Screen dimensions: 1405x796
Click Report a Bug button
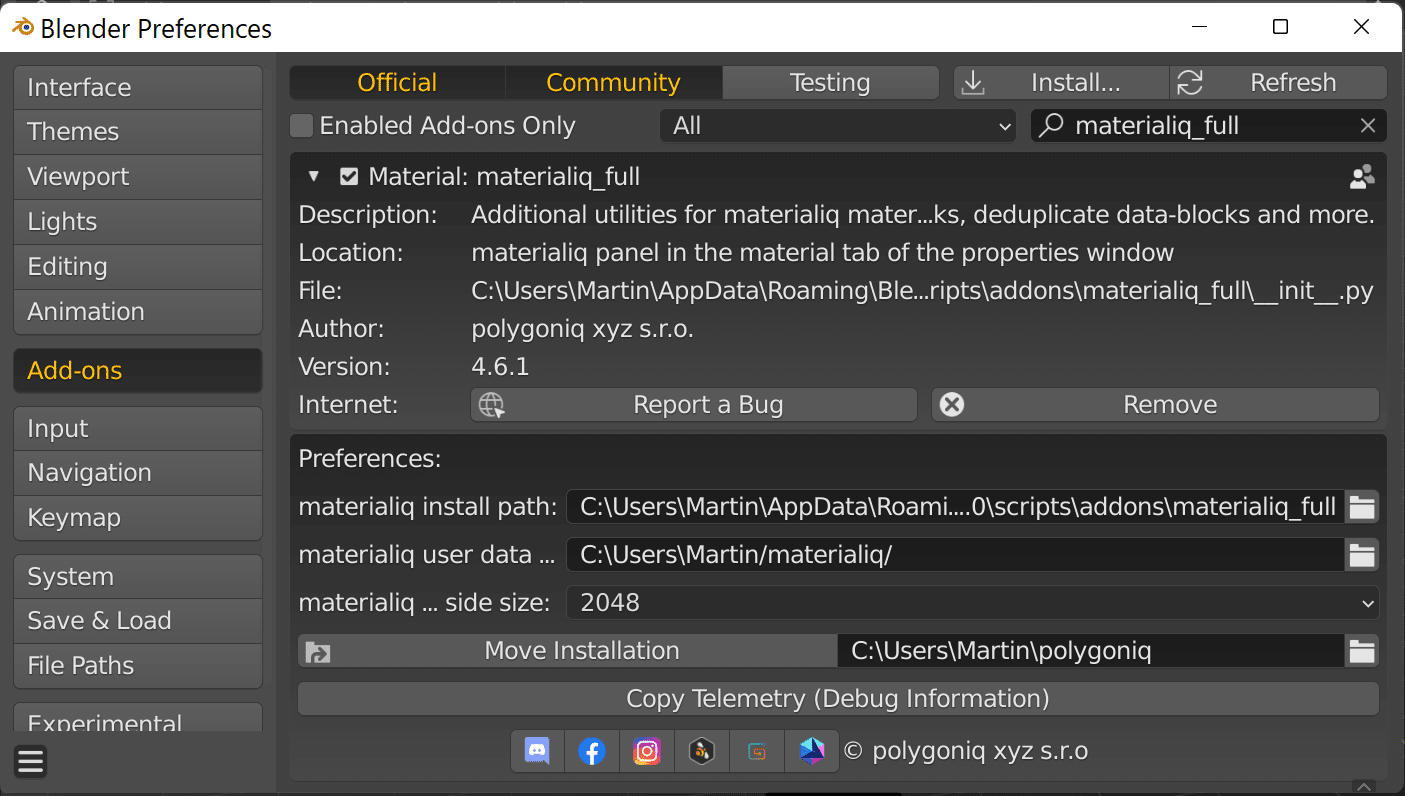[x=694, y=405]
